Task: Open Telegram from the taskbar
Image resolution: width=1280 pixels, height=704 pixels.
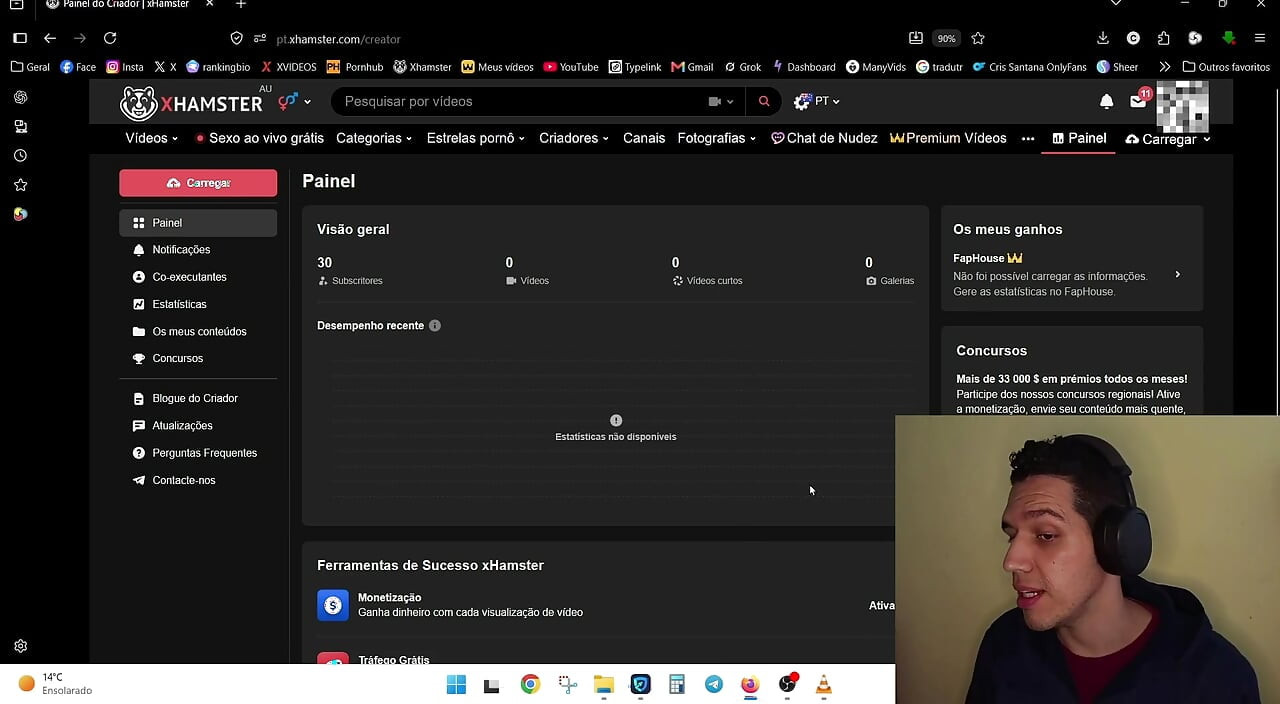Action: [713, 685]
